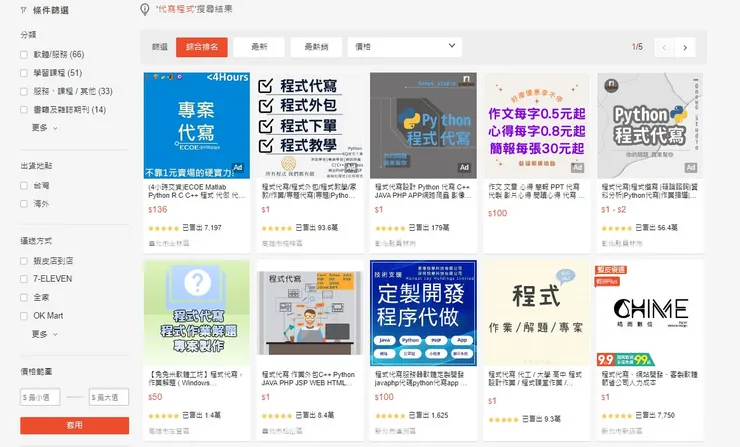Click the star rating above the 1,625 count
Screen dimensions: 740x447
pyautogui.click(x=390, y=416)
